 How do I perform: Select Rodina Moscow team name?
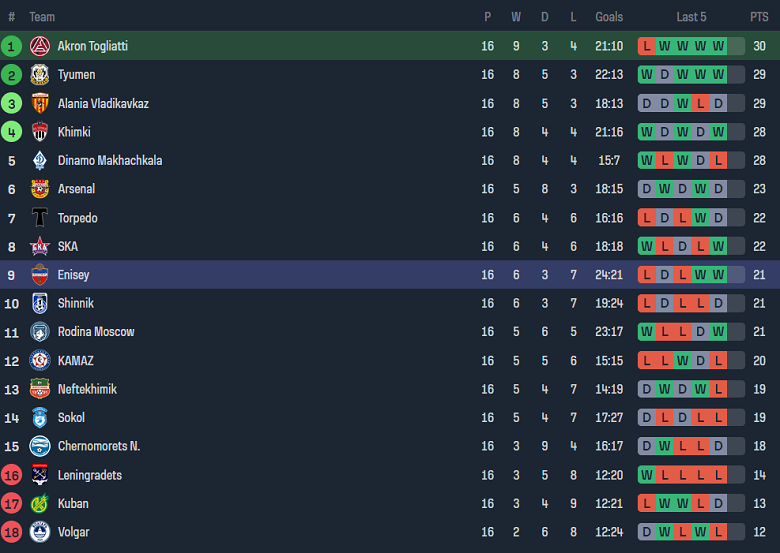point(96,332)
